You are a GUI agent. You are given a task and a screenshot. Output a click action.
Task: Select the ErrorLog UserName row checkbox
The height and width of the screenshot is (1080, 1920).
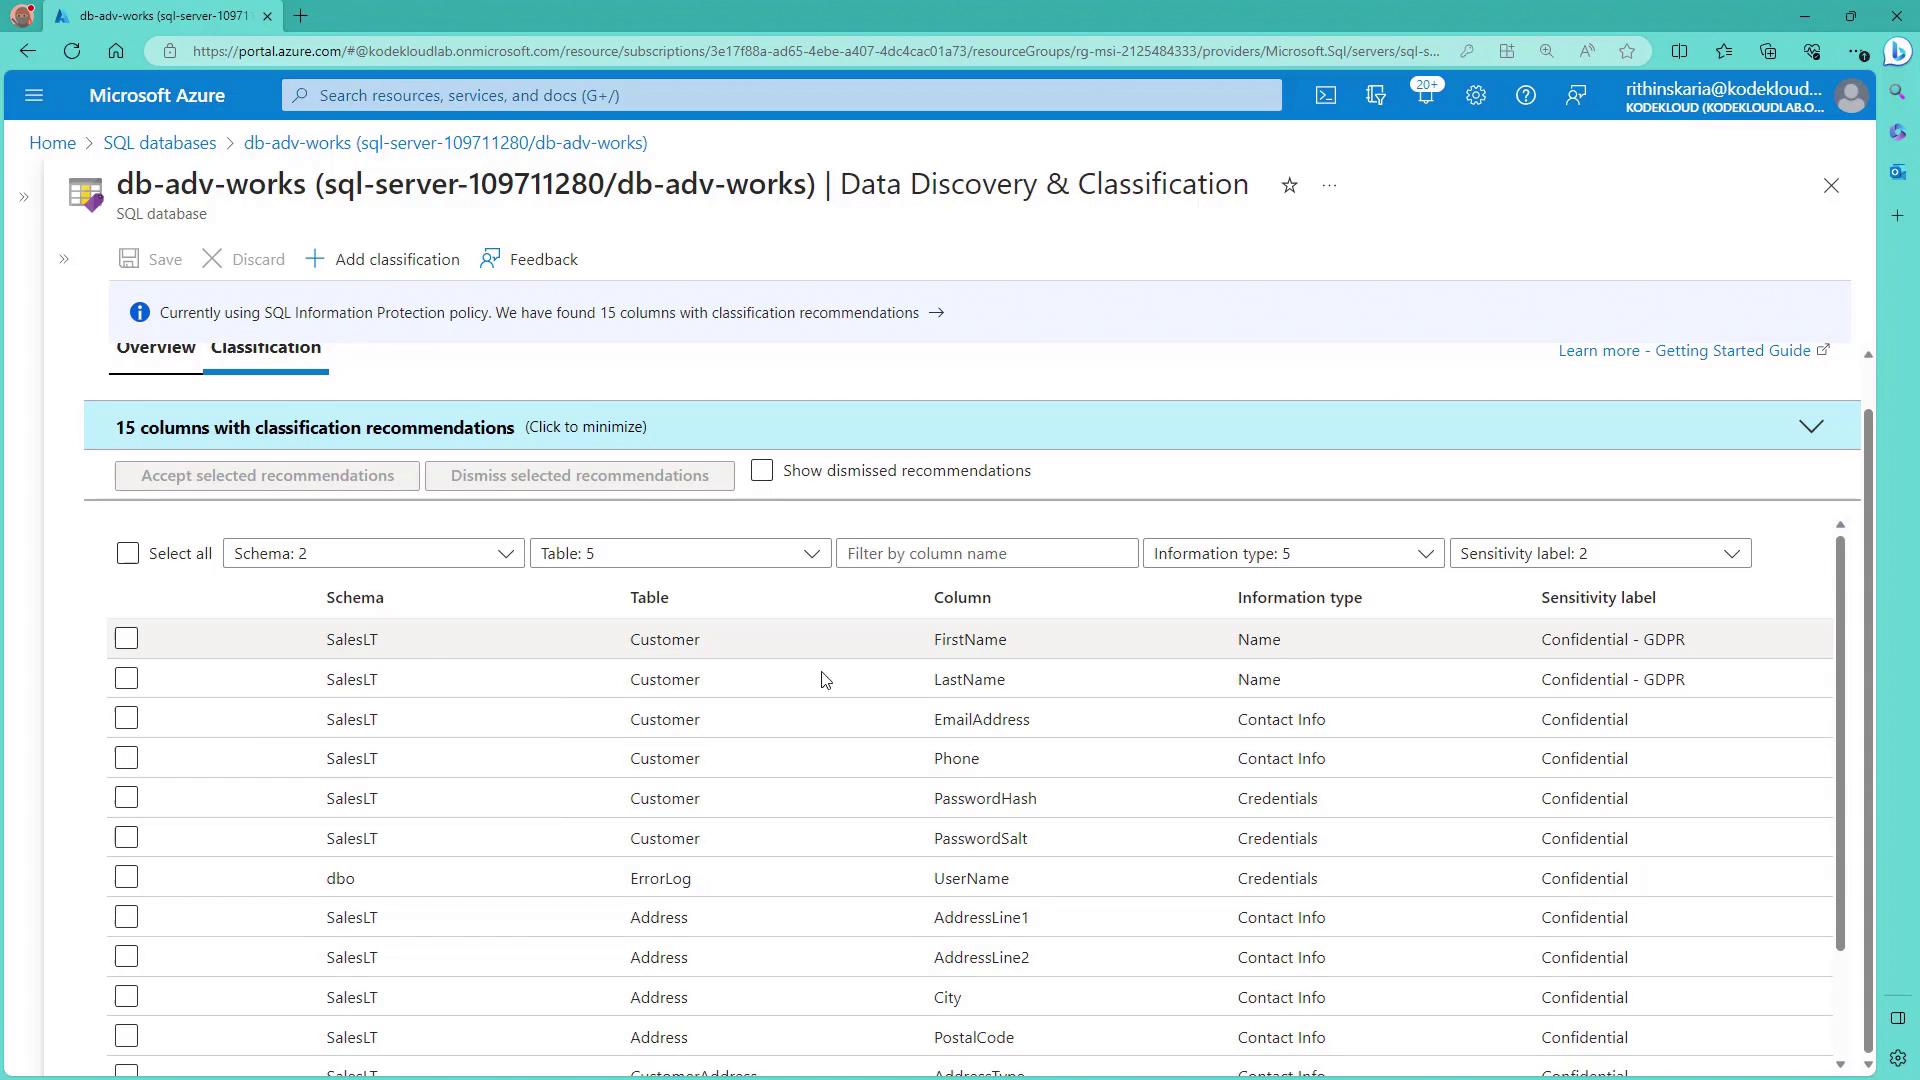[126, 877]
